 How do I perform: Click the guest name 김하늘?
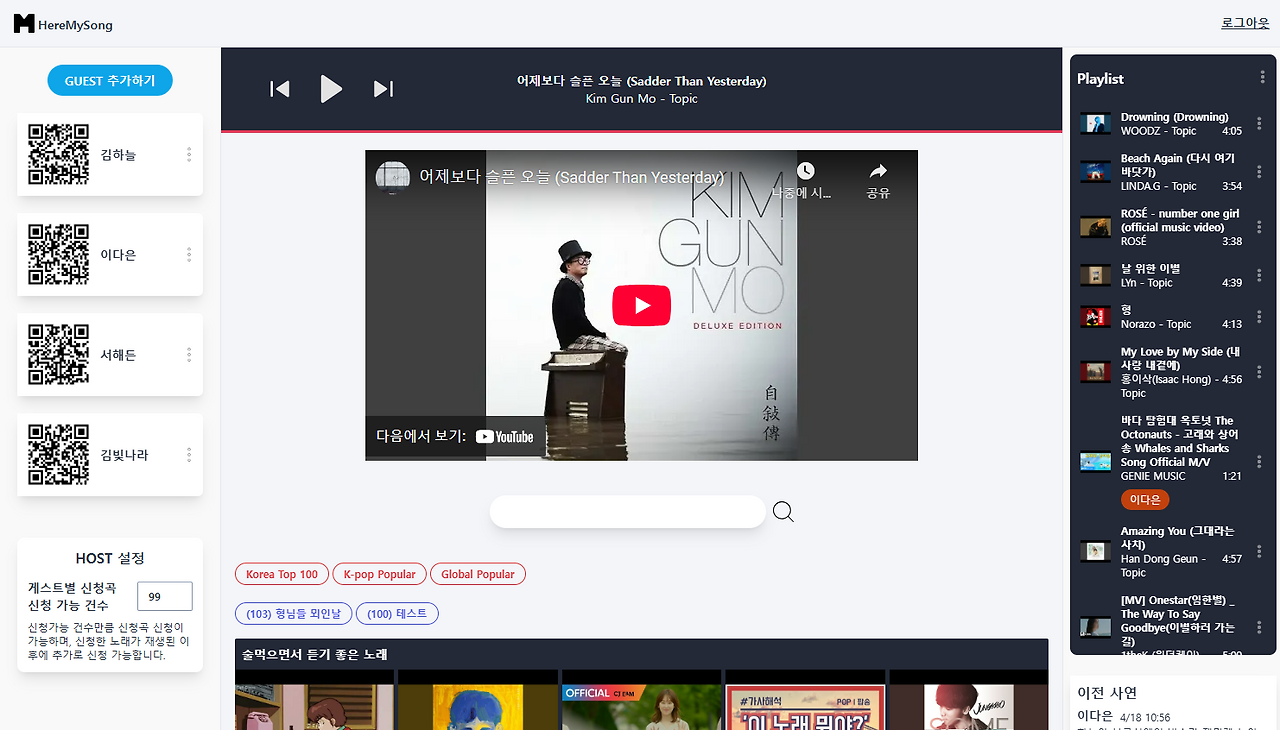tap(118, 155)
